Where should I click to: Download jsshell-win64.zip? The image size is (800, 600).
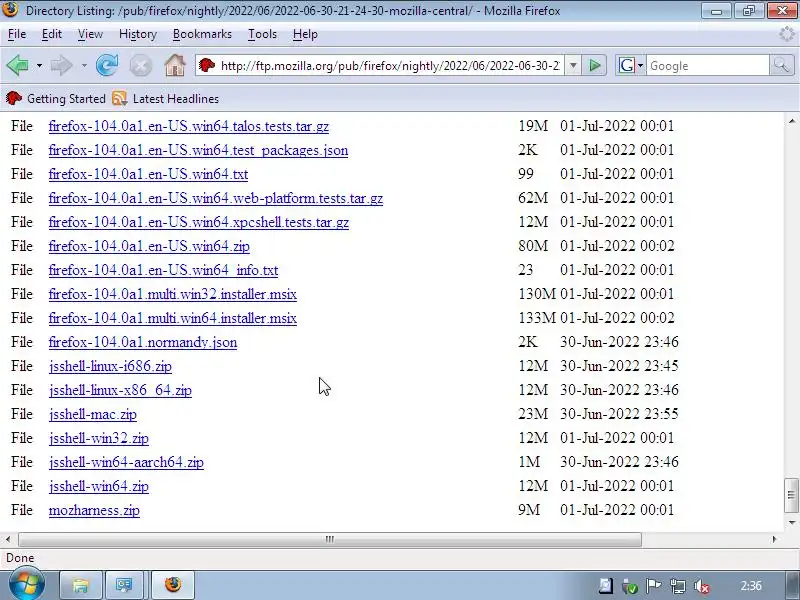pos(99,486)
